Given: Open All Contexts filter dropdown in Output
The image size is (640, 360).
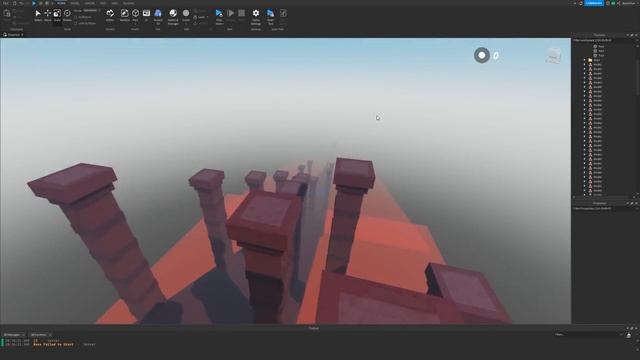Looking at the screenshot, I should tap(40, 335).
